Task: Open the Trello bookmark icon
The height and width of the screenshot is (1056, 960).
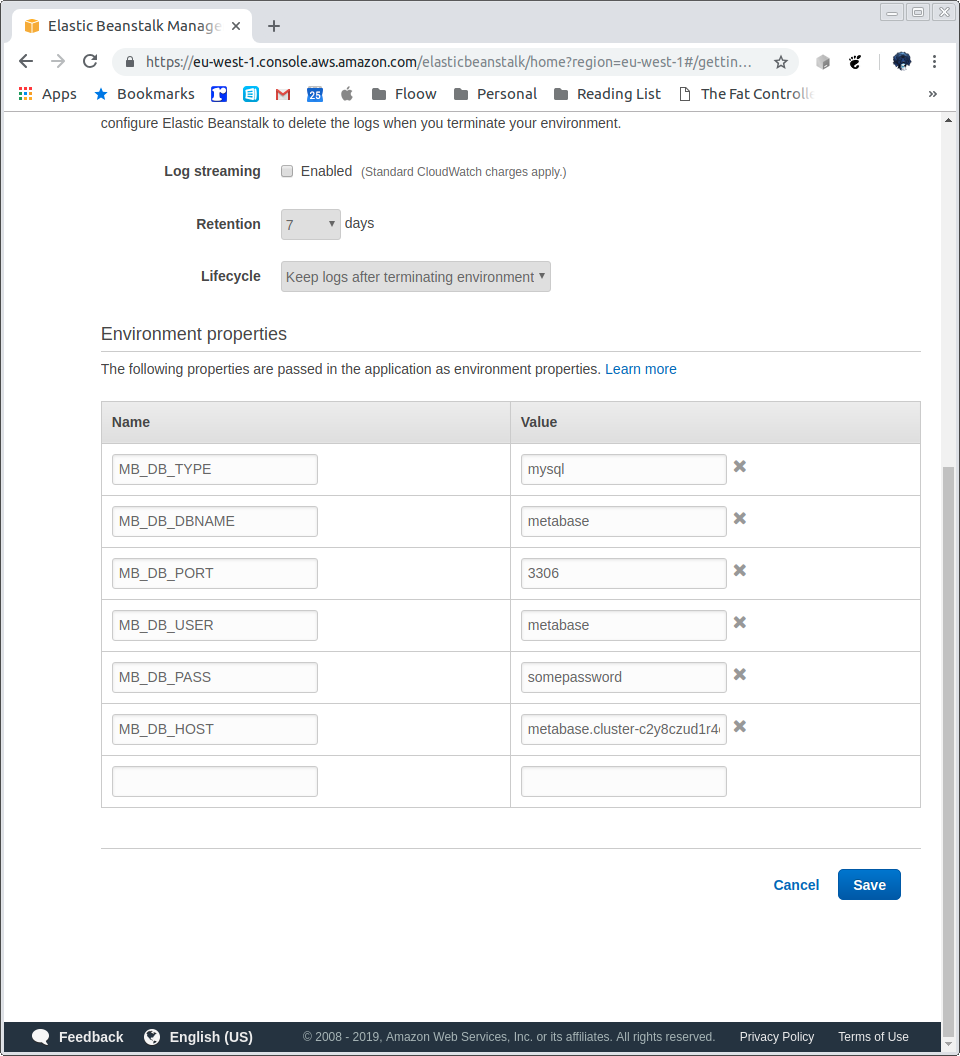Action: click(219, 94)
